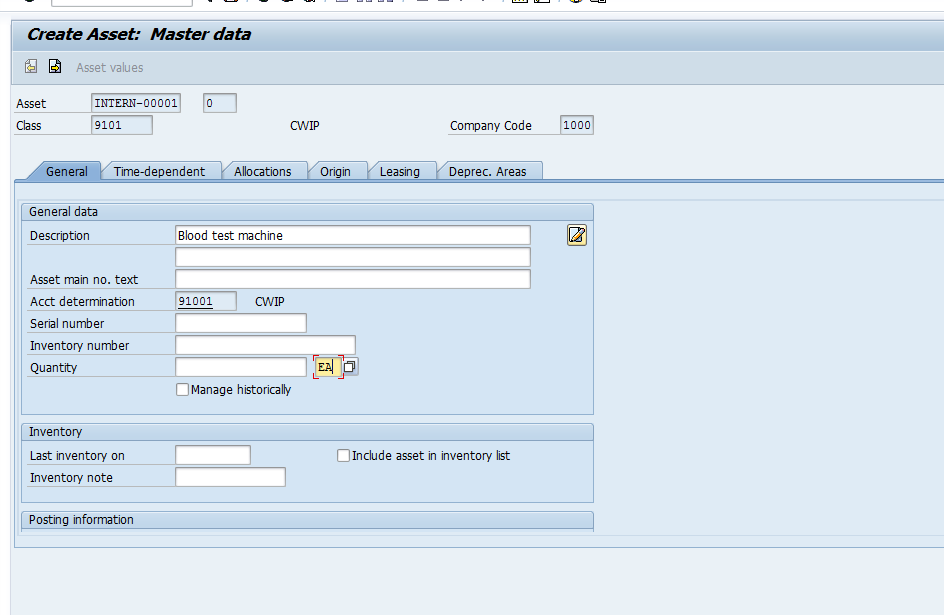Viewport: 944px width, 615px height.
Task: Click the Company Code field 1000
Action: pos(577,125)
